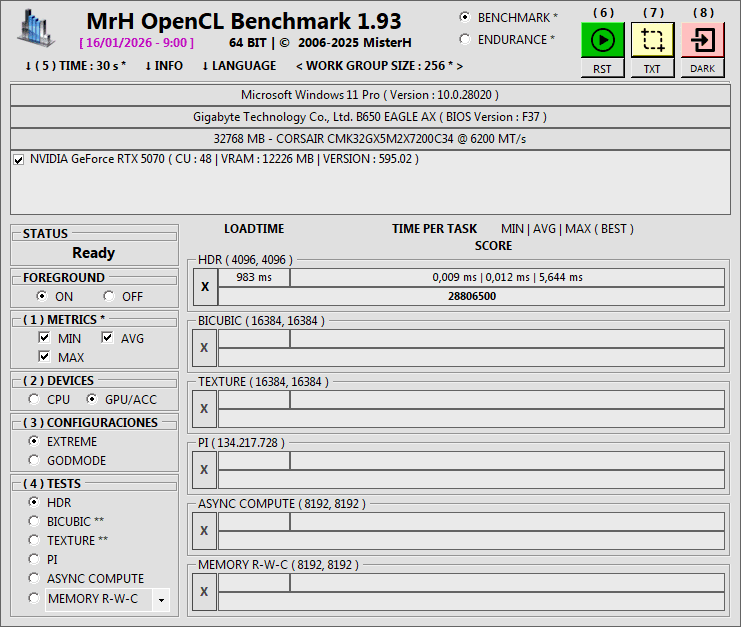Increase work group size with right arrow

coord(459,66)
